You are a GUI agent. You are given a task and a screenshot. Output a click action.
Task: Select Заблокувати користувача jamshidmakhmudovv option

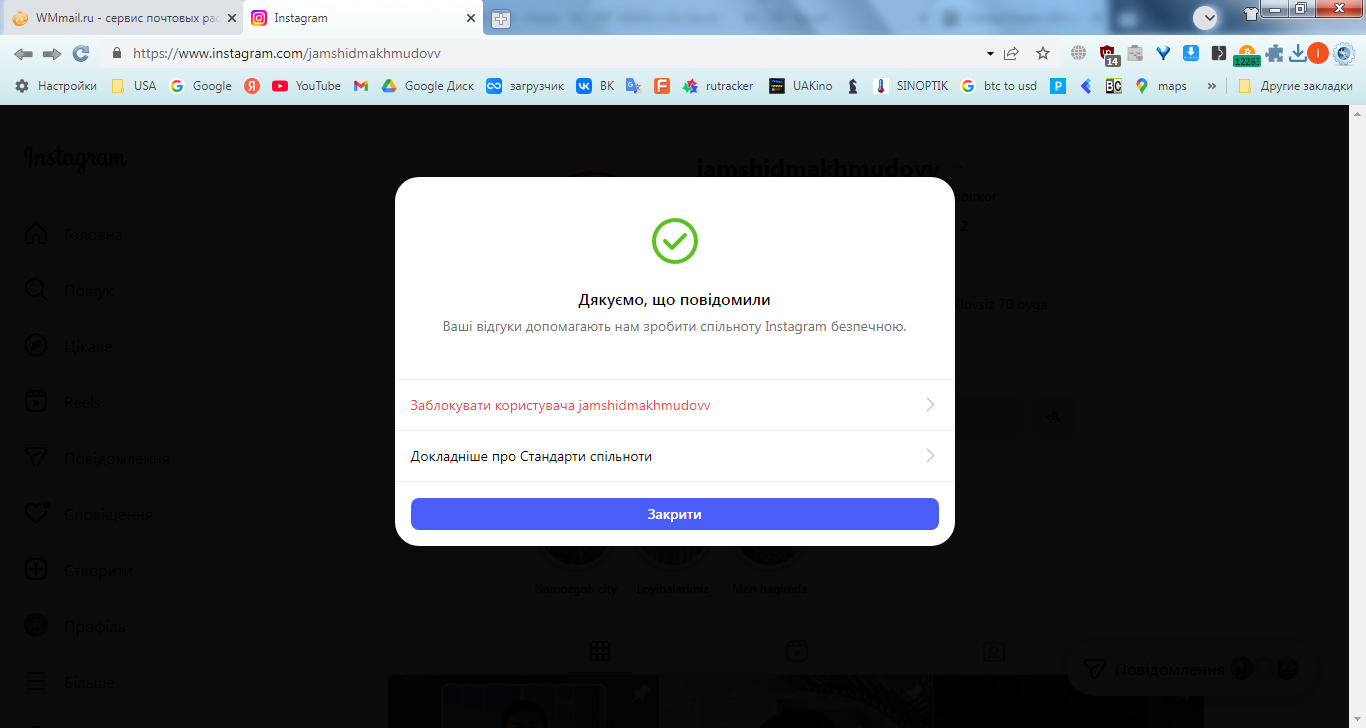[x=674, y=405]
